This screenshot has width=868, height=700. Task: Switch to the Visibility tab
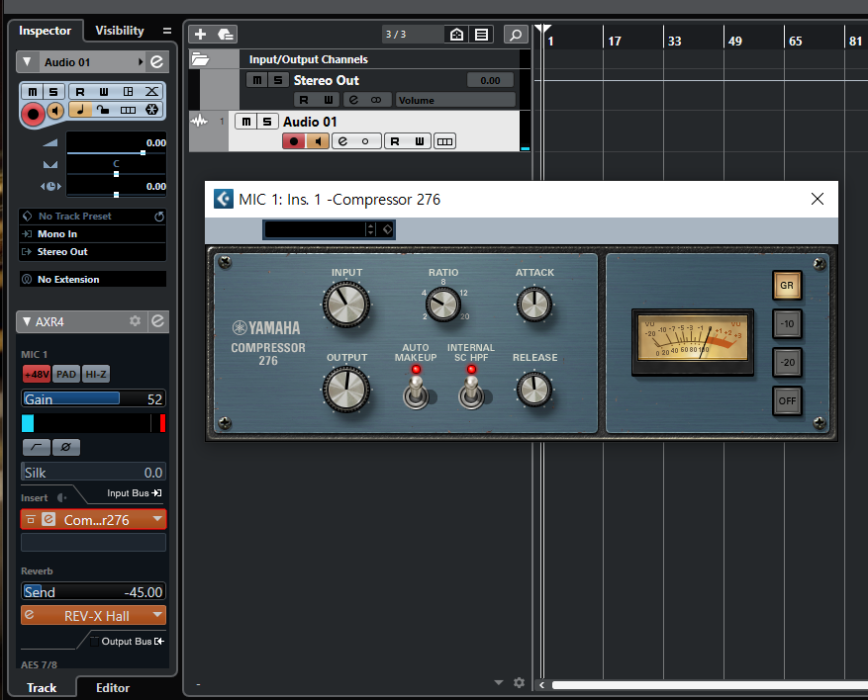click(x=120, y=30)
